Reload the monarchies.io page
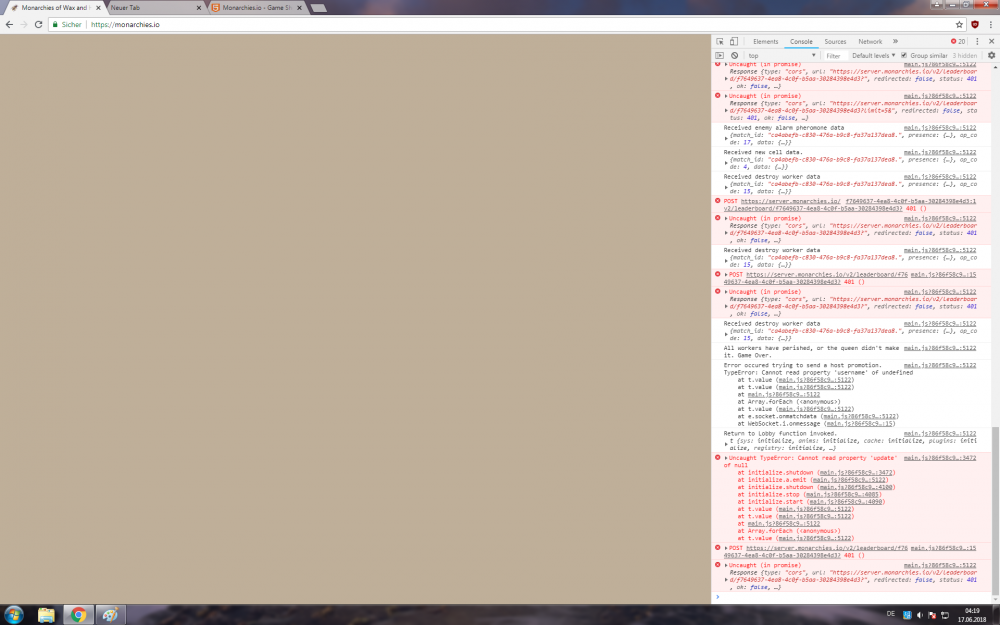The width and height of the screenshot is (1000, 625). click(x=38, y=24)
